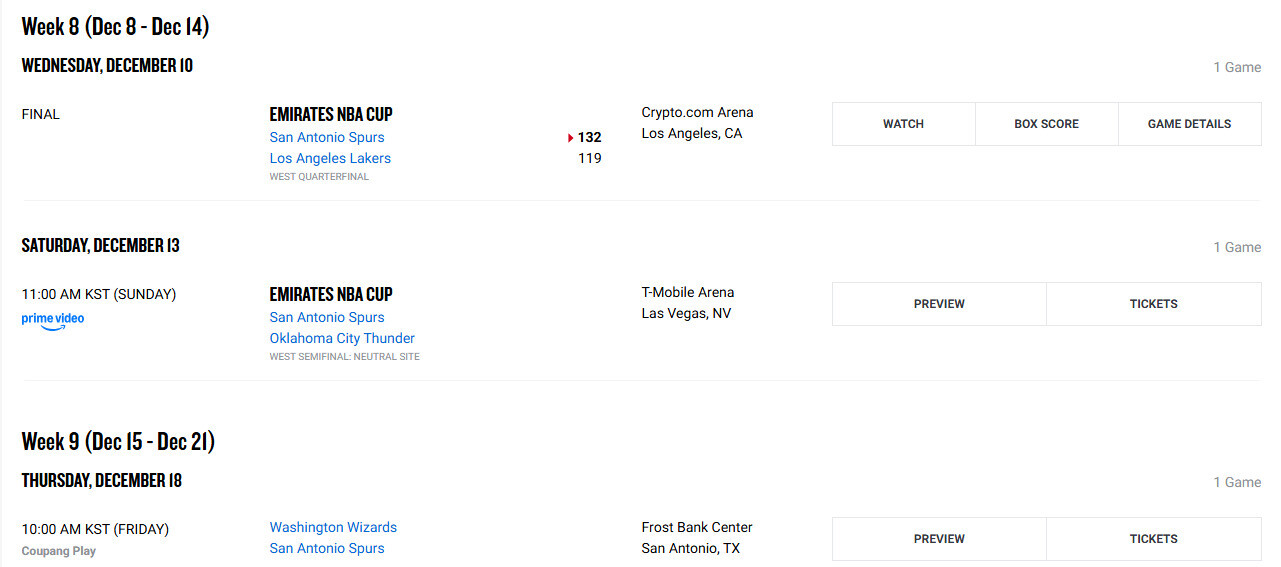
Task: Click San Antonio Spurs in the December 10 game
Action: coord(327,137)
